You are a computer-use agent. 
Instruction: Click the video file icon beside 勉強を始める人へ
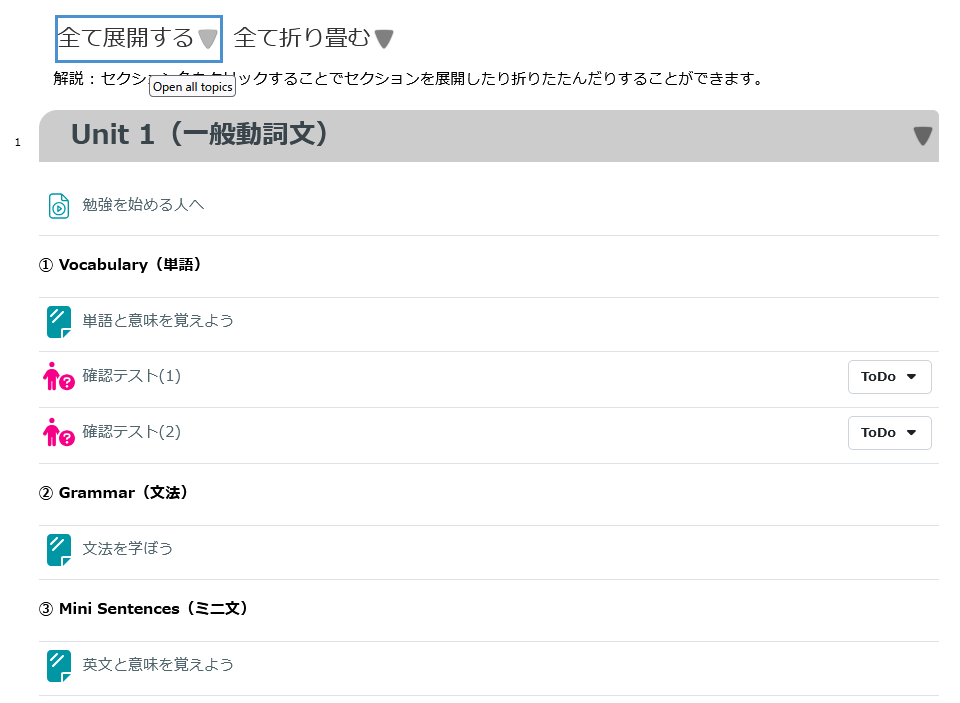[x=59, y=206]
